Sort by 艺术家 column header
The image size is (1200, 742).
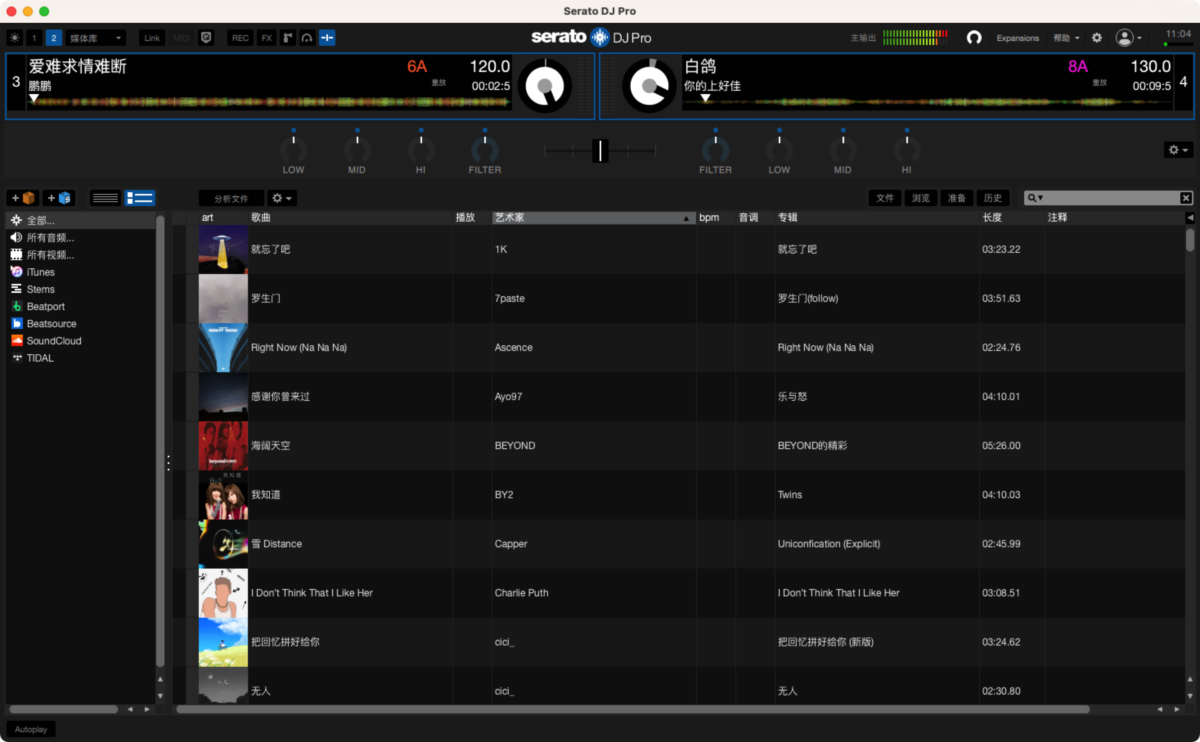click(593, 217)
